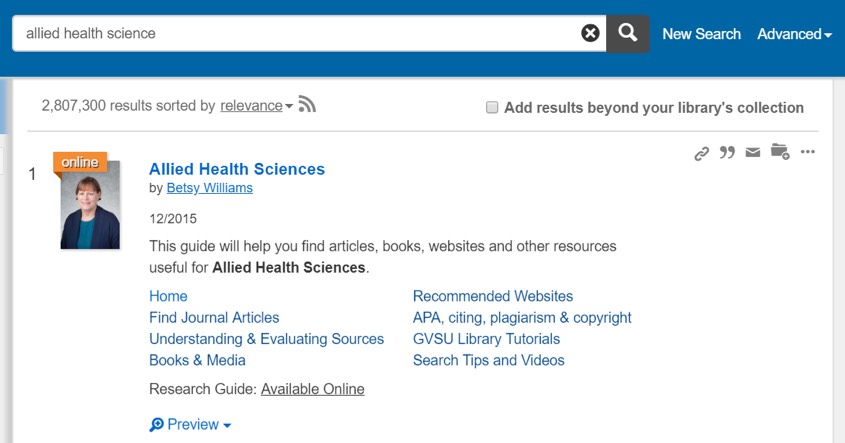Check Add results beyond your library's collection
This screenshot has width=845, height=443.
[x=492, y=107]
